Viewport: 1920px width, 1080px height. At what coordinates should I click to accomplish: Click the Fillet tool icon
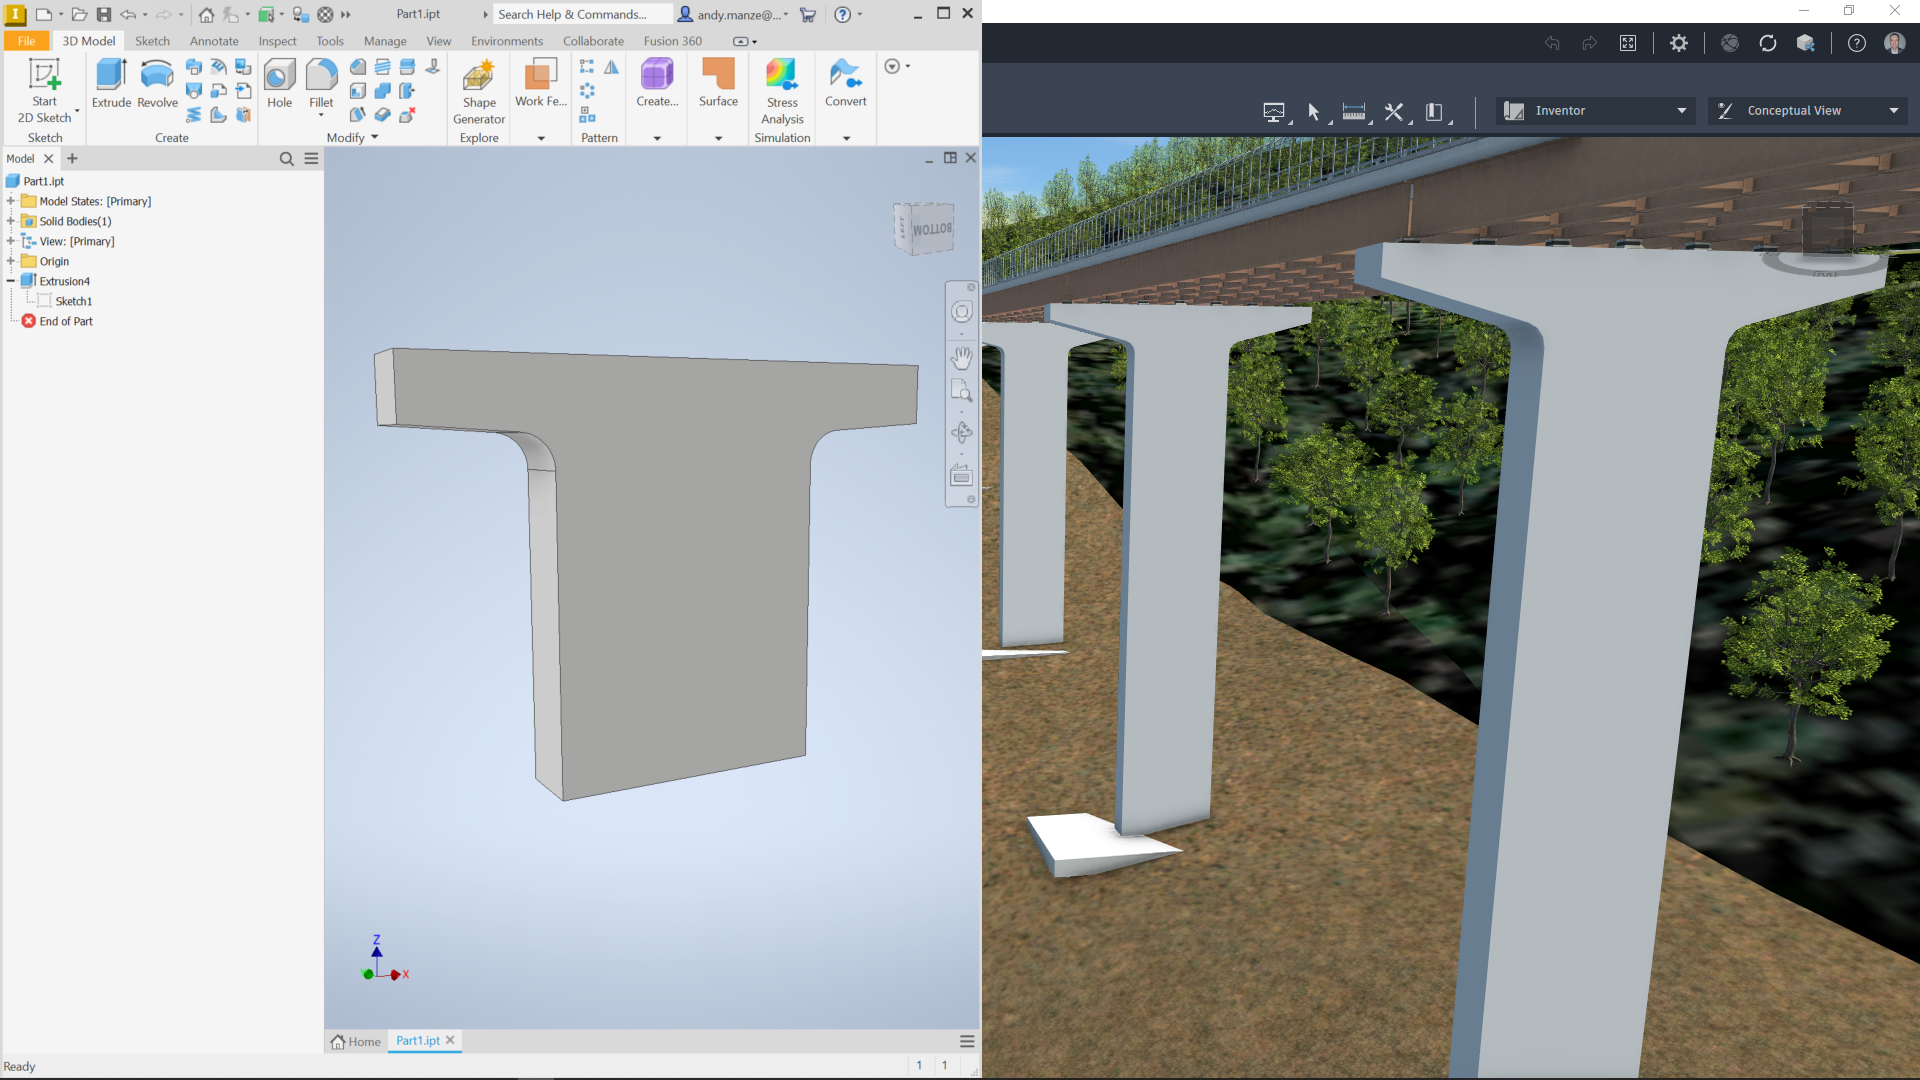coord(321,80)
